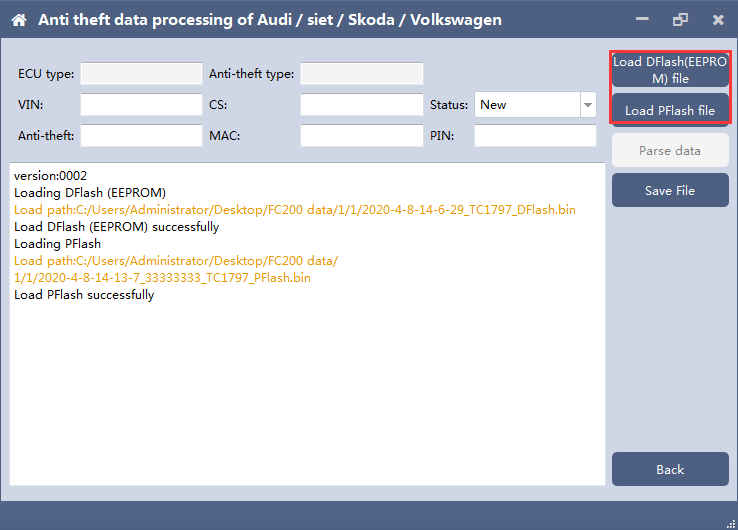
Task: Focus the Anti-theft input field
Action: (x=141, y=136)
